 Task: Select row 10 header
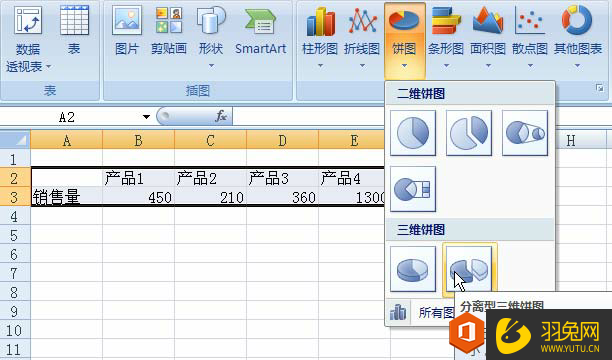15,331
